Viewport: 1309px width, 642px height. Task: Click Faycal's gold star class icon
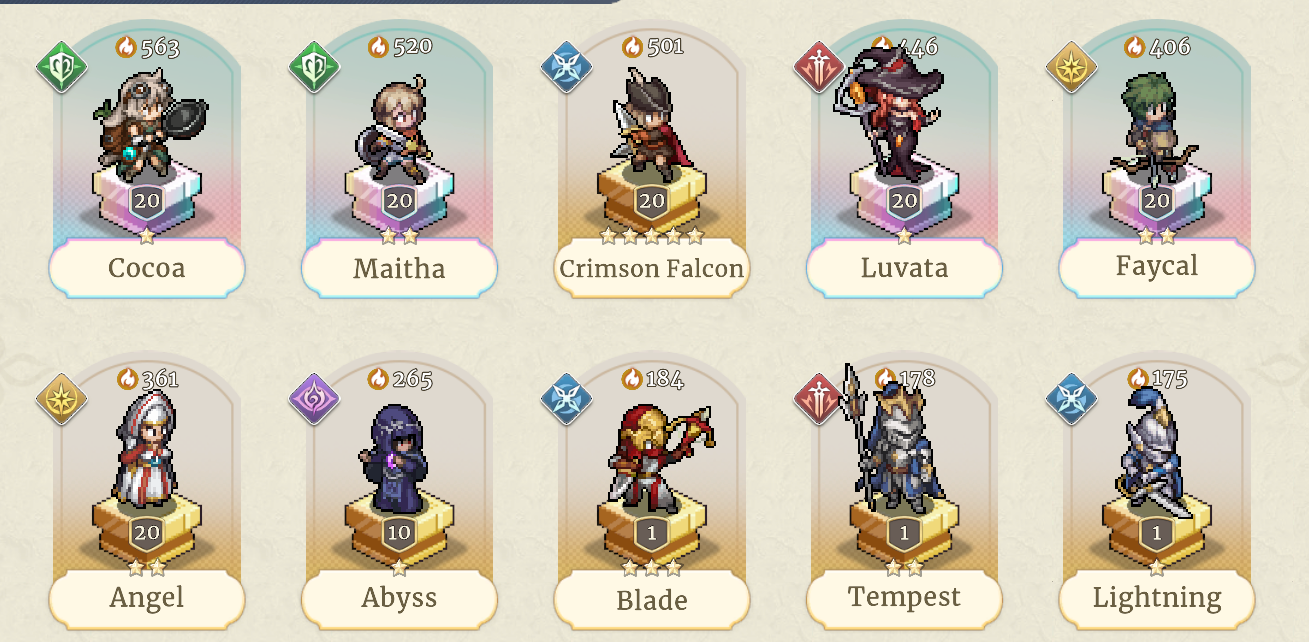pyautogui.click(x=1071, y=68)
